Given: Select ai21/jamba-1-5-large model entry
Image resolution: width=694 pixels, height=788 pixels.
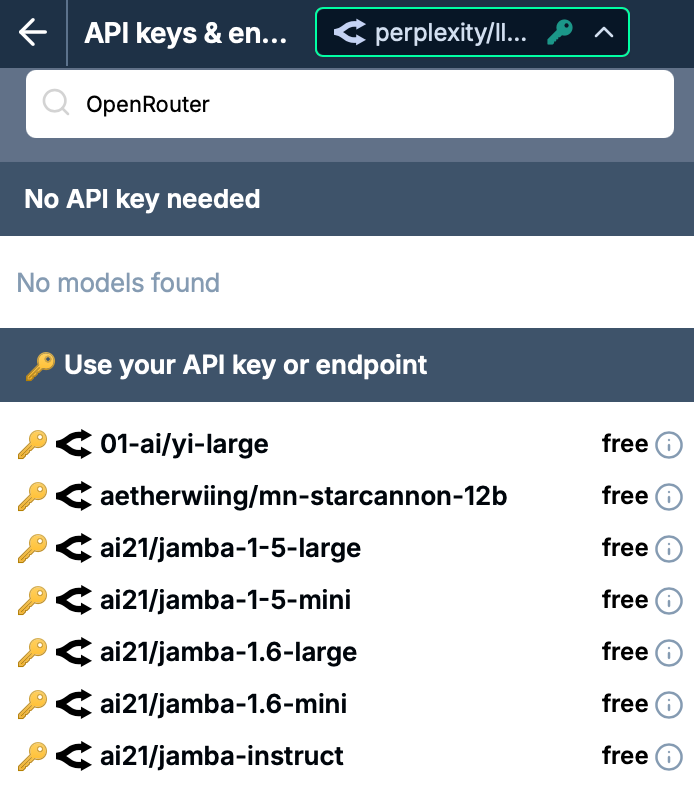Looking at the screenshot, I should 231,548.
